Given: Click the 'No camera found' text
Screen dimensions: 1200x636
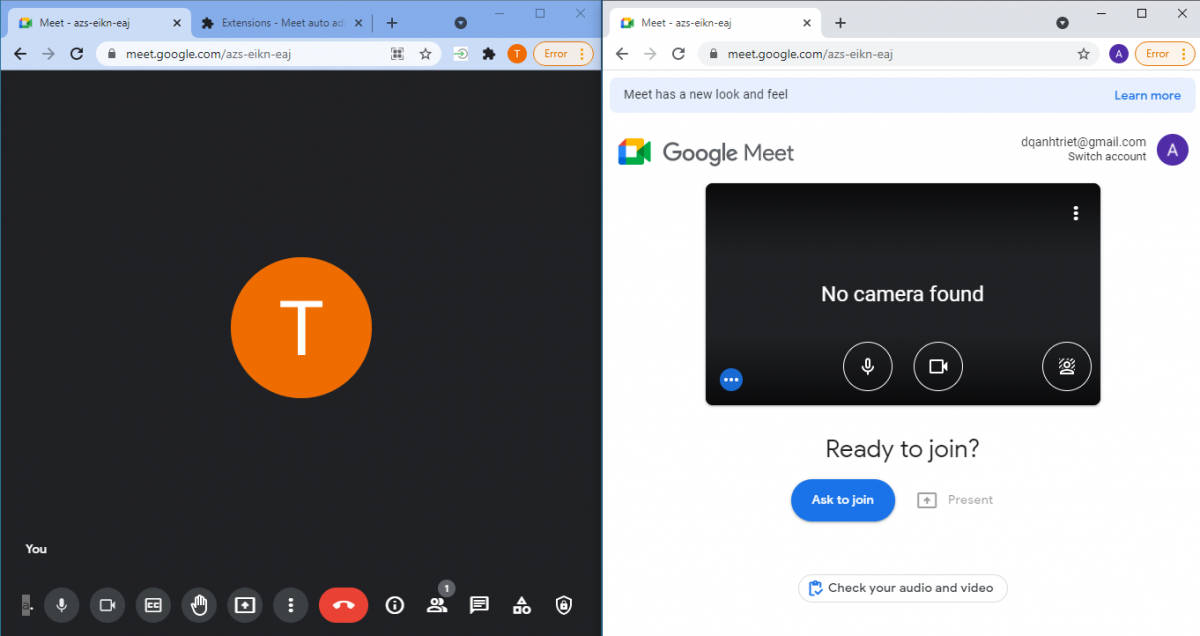Looking at the screenshot, I should click(x=902, y=294).
